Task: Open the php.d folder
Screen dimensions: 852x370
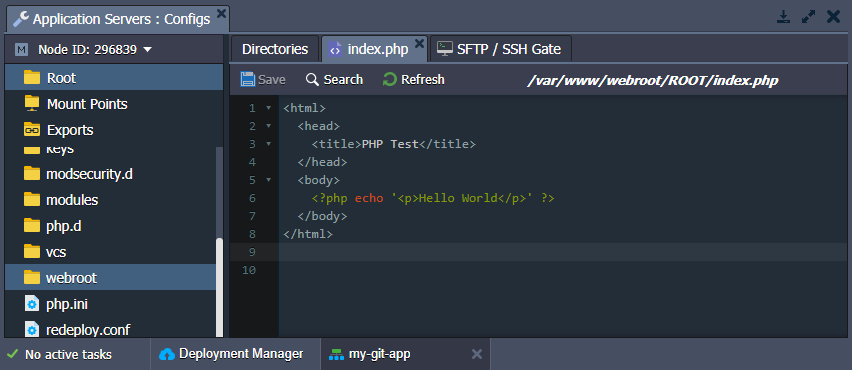Action: (x=111, y=226)
